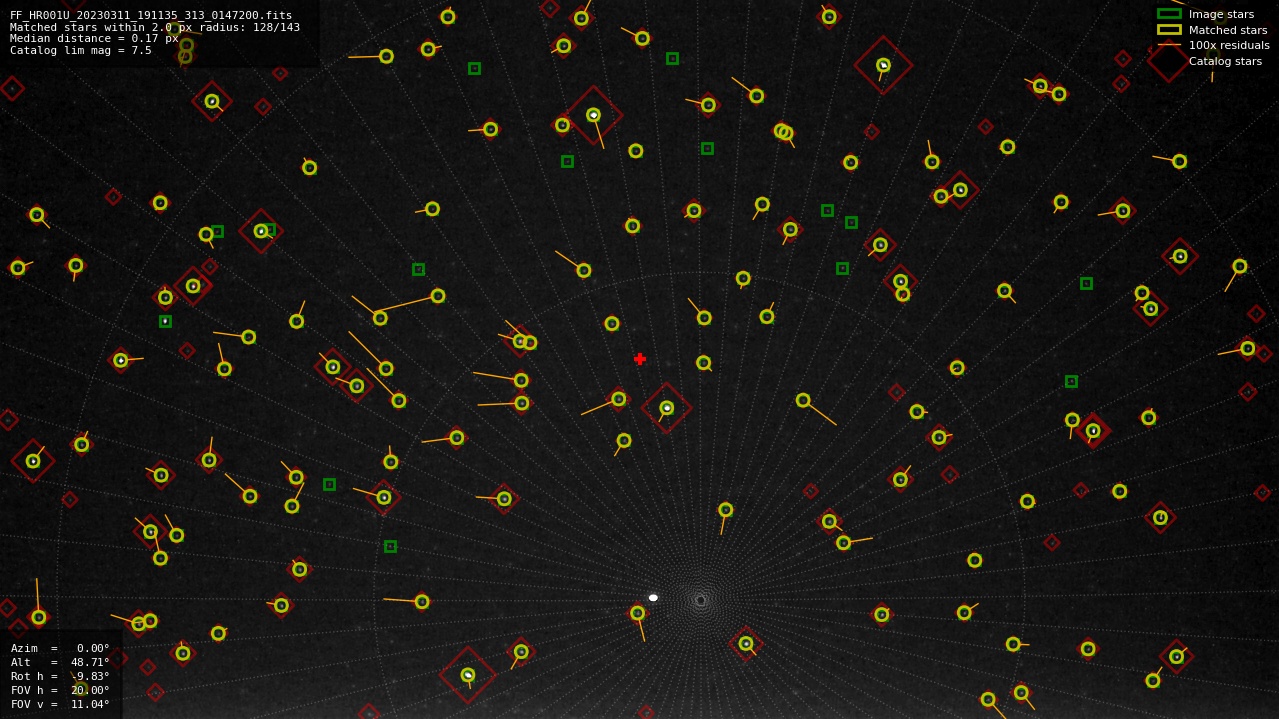
Task: Select the 'Rot h = -9.83°' readout
Action: pyautogui.click(x=60, y=676)
